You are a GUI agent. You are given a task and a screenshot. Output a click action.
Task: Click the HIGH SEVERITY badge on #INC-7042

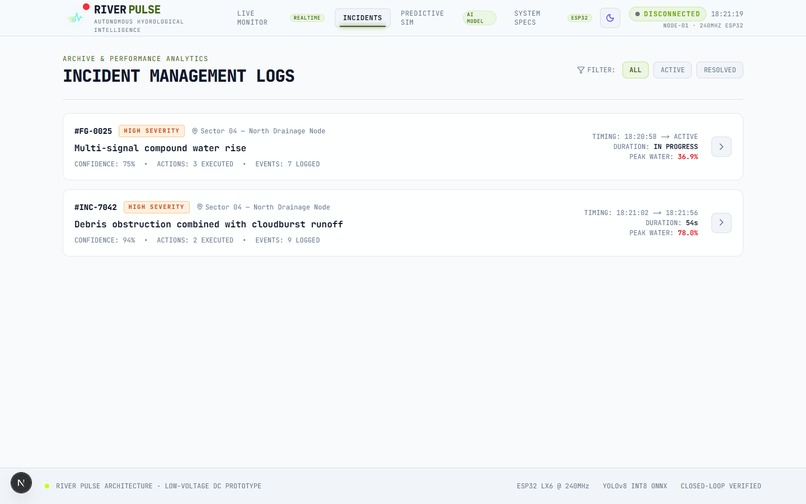tap(156, 207)
